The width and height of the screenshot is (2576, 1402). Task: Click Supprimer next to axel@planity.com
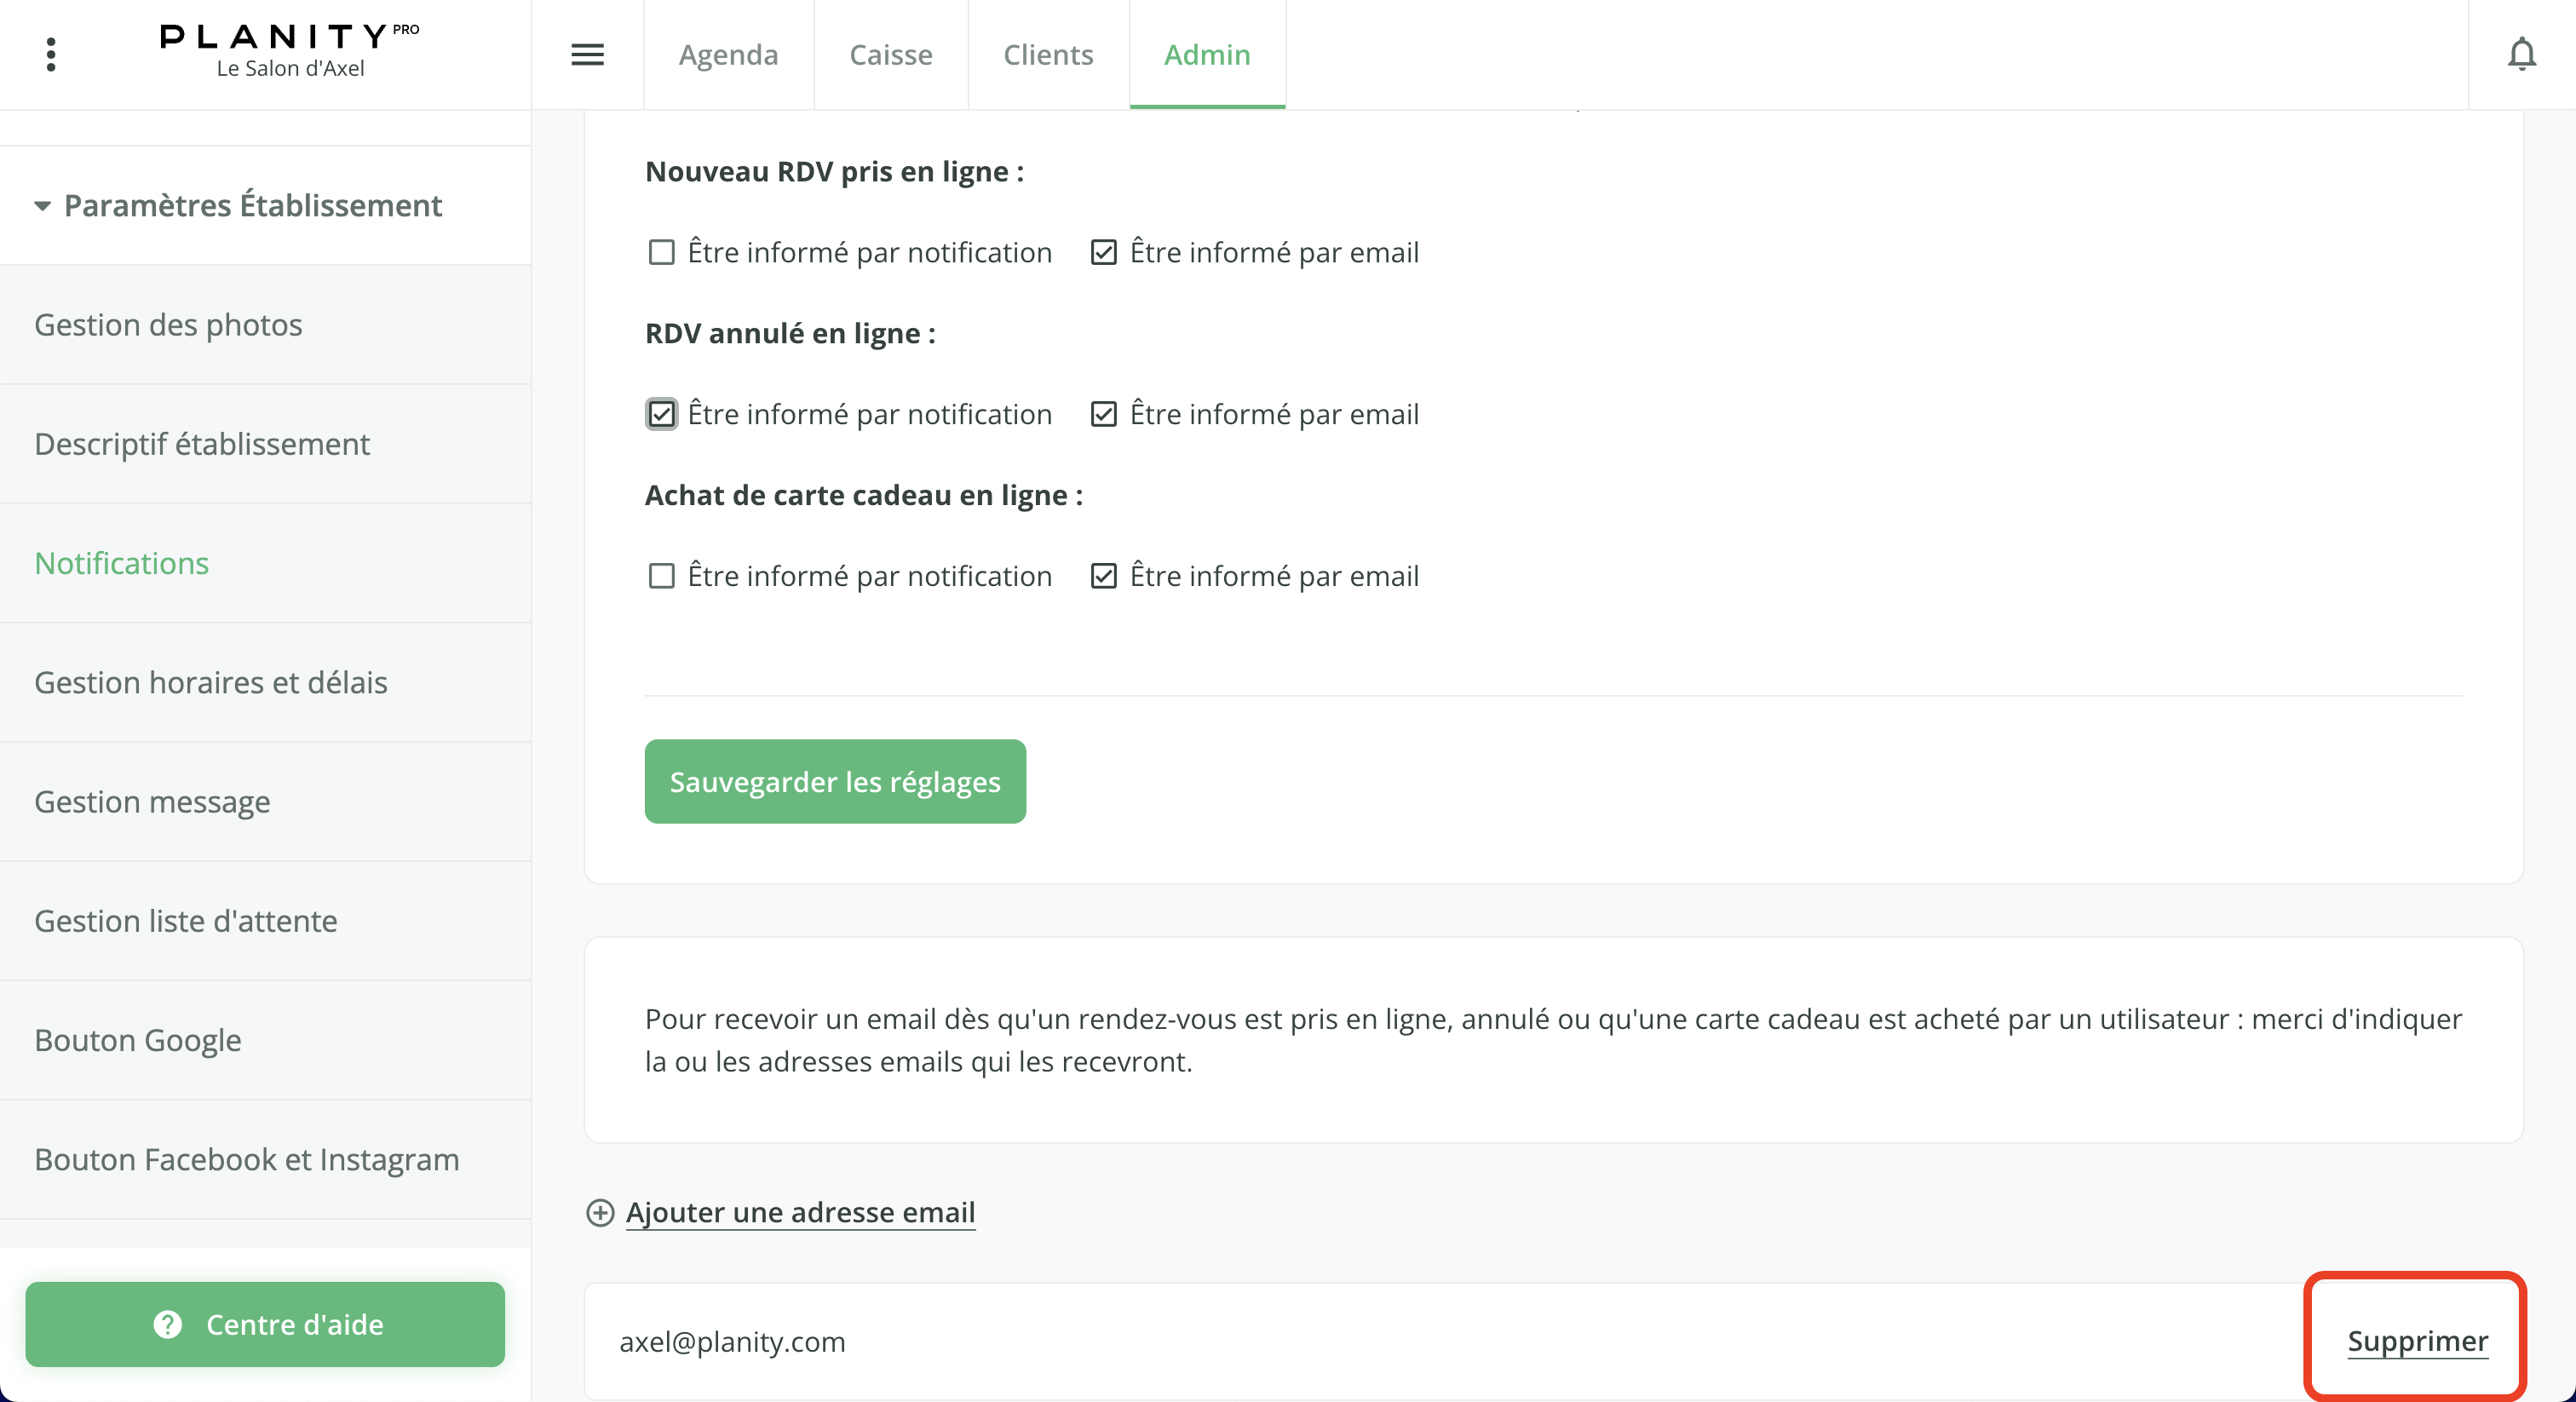[x=2417, y=1340]
